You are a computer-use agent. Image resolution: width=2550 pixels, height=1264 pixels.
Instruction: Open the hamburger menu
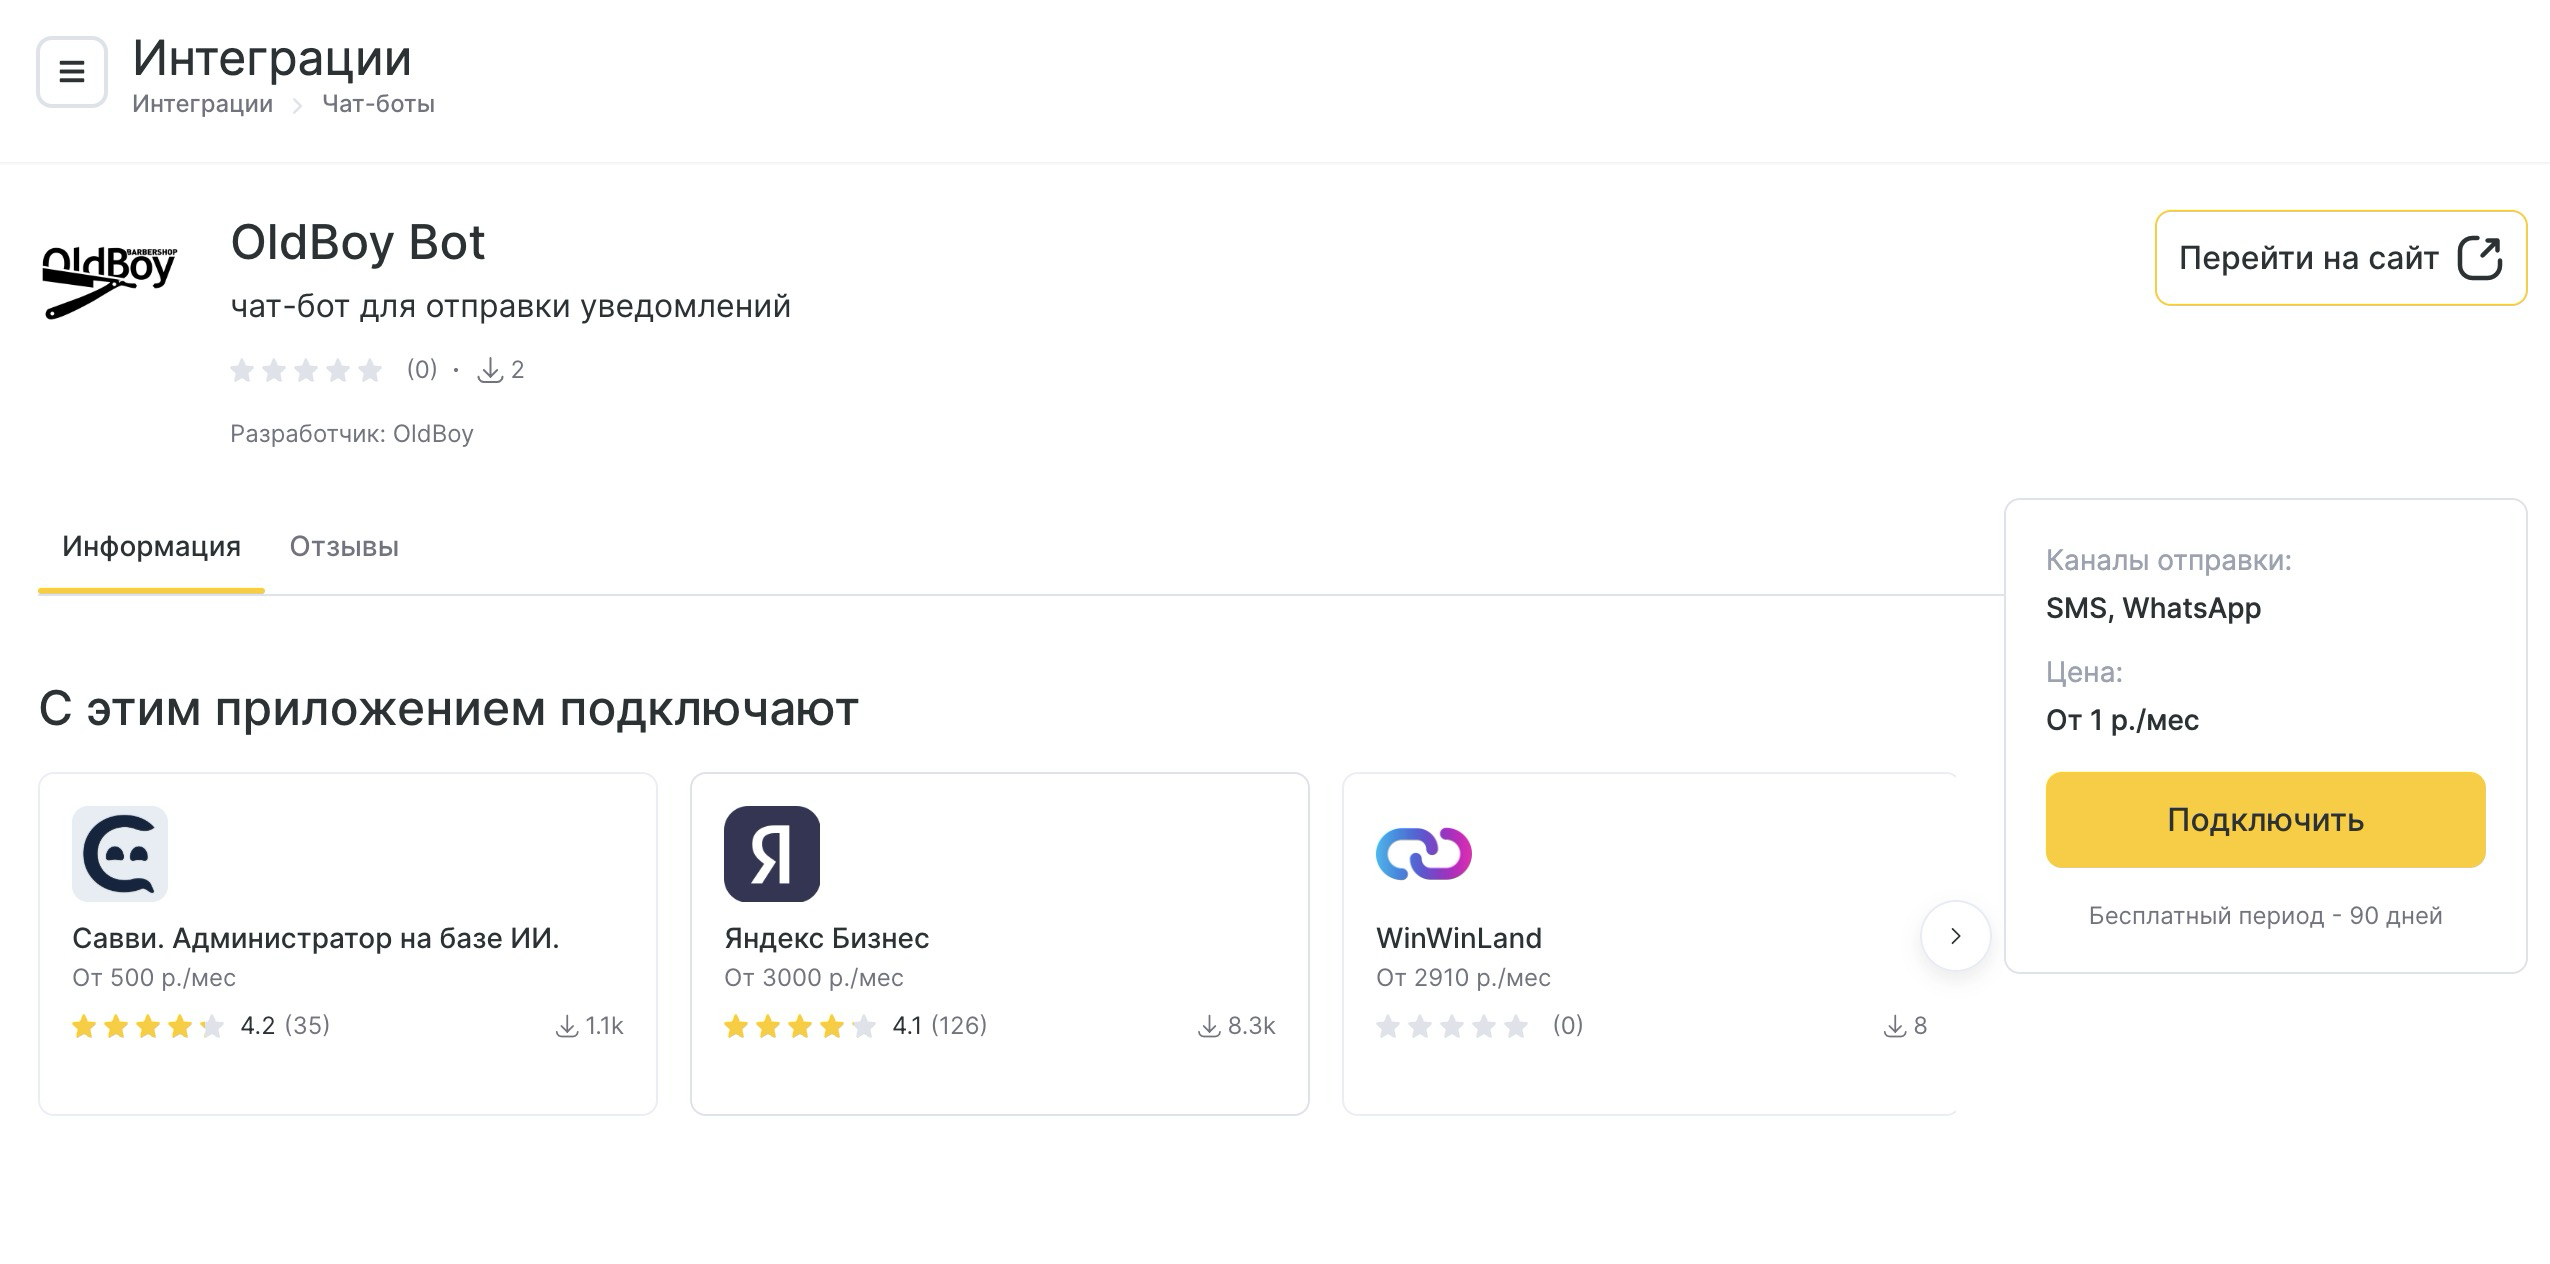[x=71, y=72]
